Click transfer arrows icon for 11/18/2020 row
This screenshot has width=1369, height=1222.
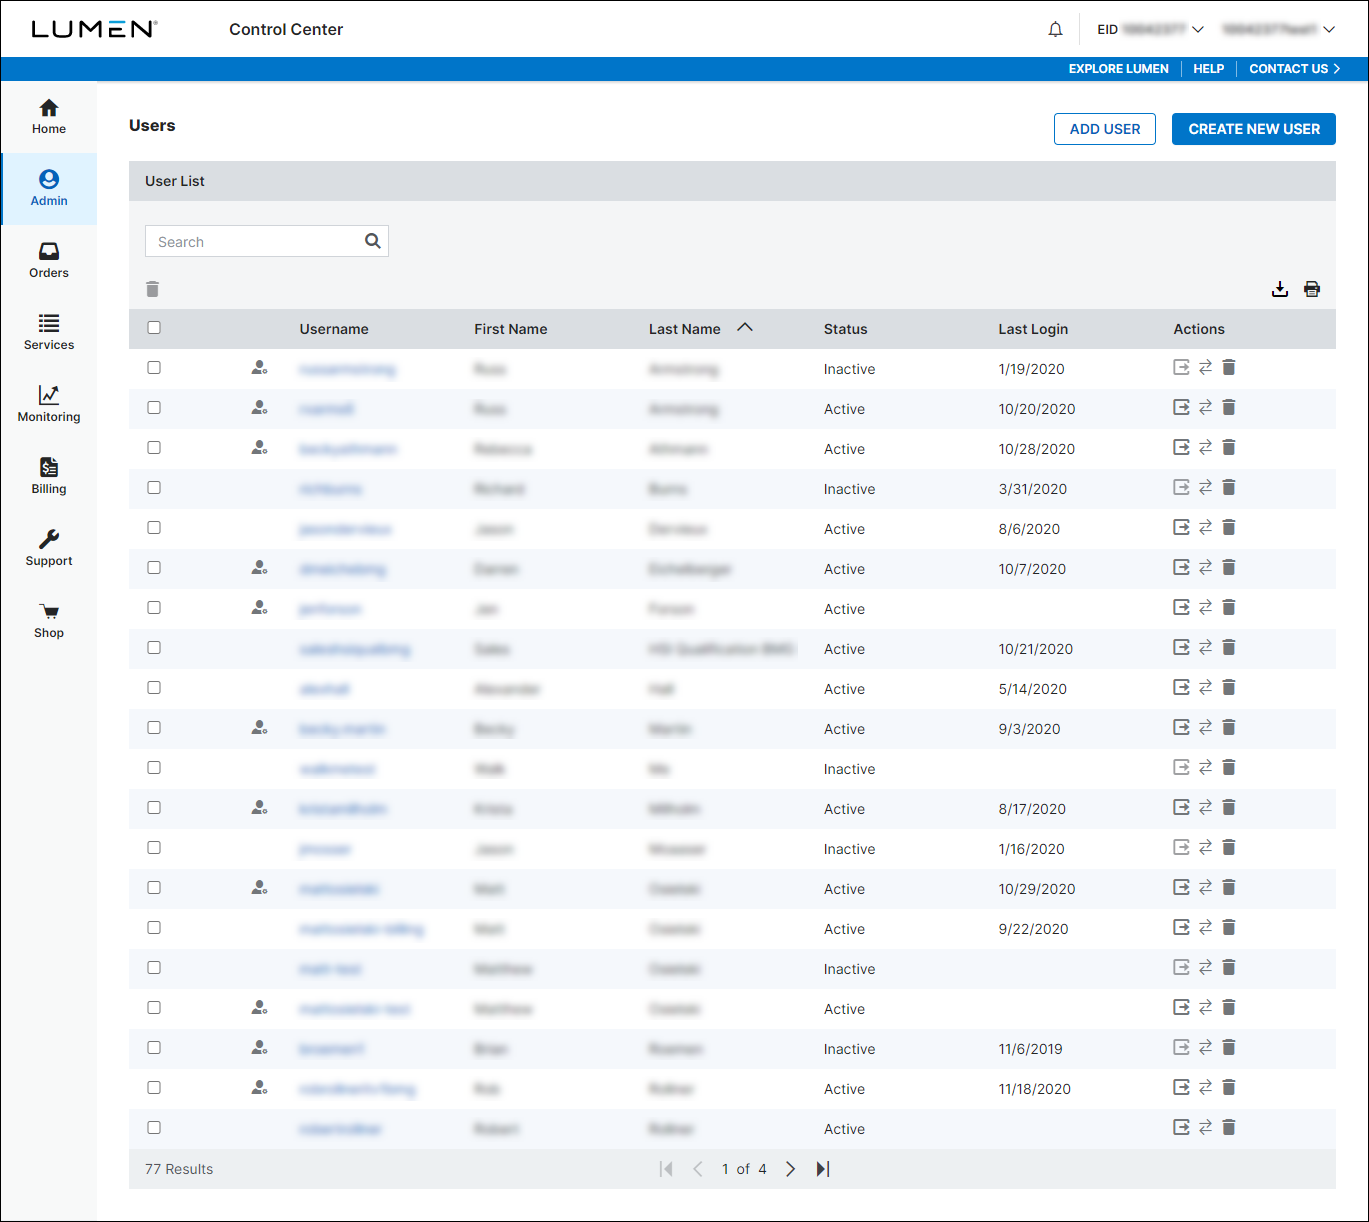(1205, 1087)
